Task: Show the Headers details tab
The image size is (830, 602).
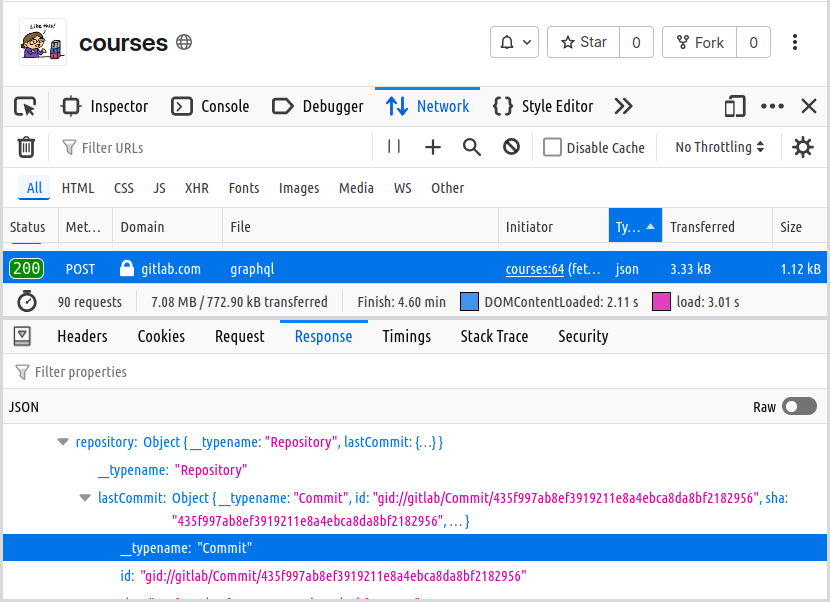Action: pos(83,336)
